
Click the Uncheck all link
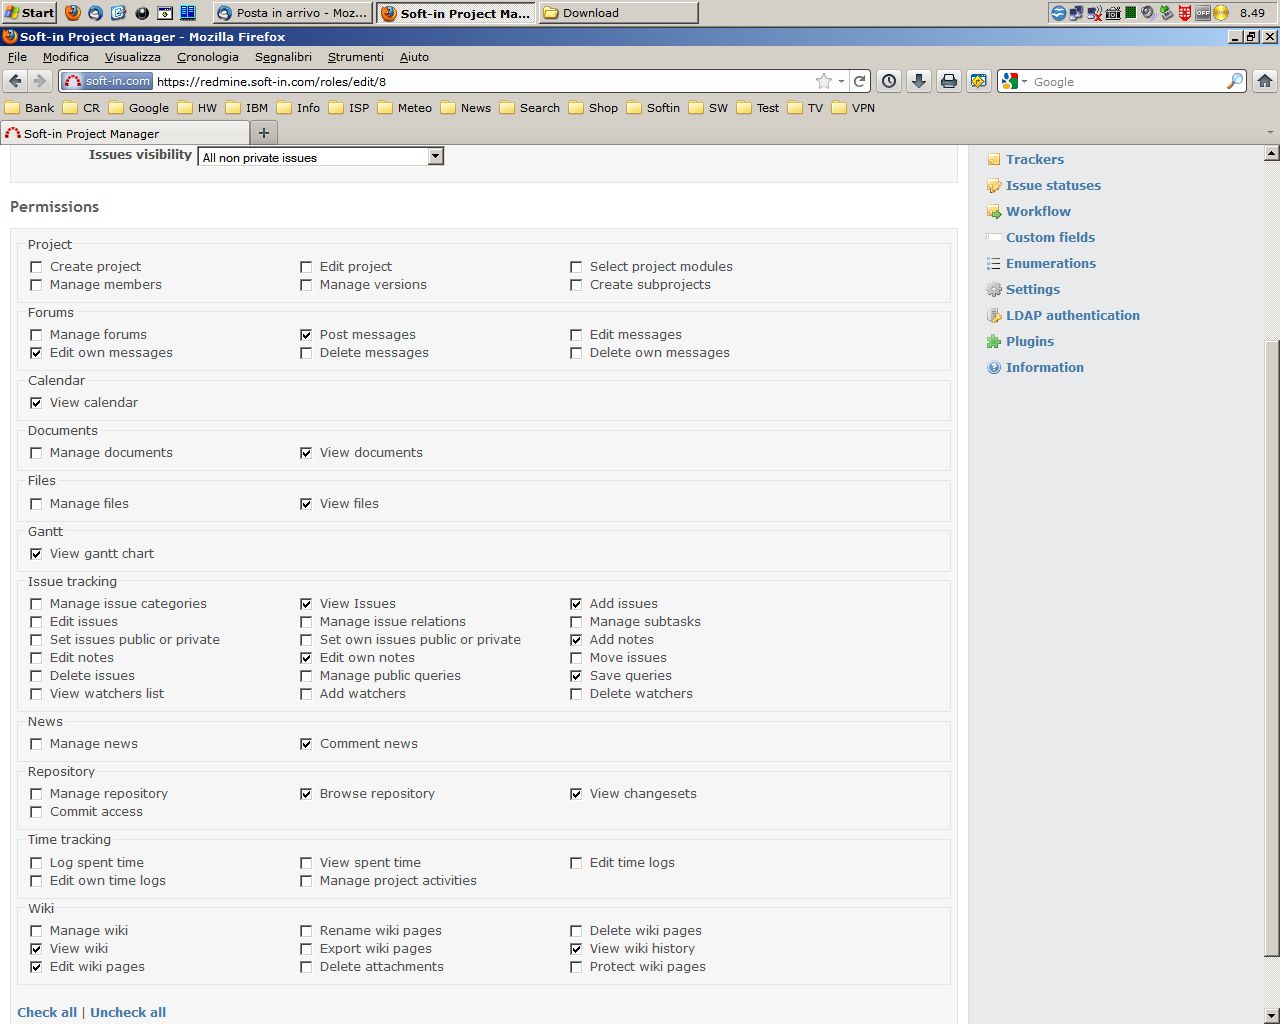(128, 1012)
